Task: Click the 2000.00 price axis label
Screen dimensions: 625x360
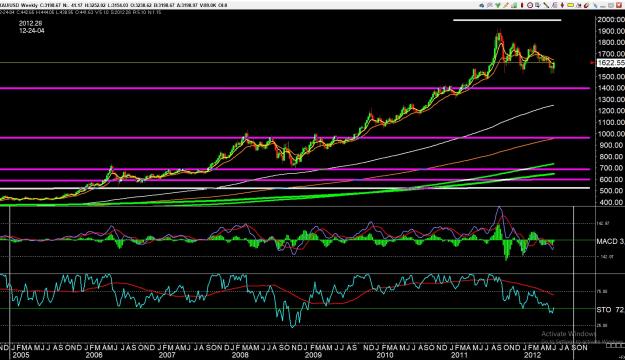Action: coord(611,20)
